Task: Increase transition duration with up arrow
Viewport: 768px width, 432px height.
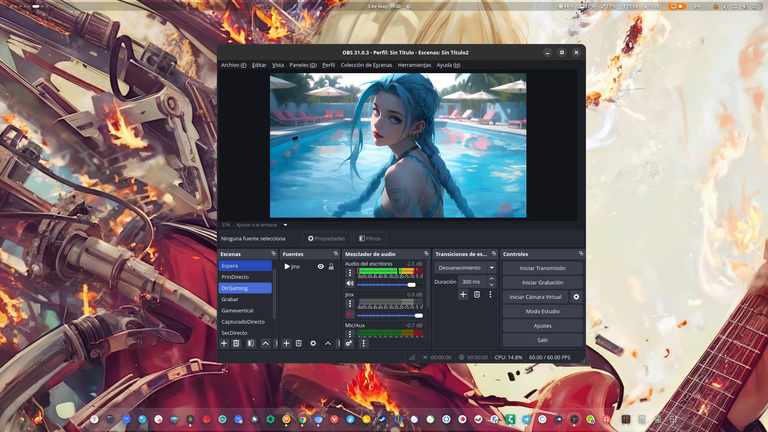Action: pyautogui.click(x=491, y=279)
